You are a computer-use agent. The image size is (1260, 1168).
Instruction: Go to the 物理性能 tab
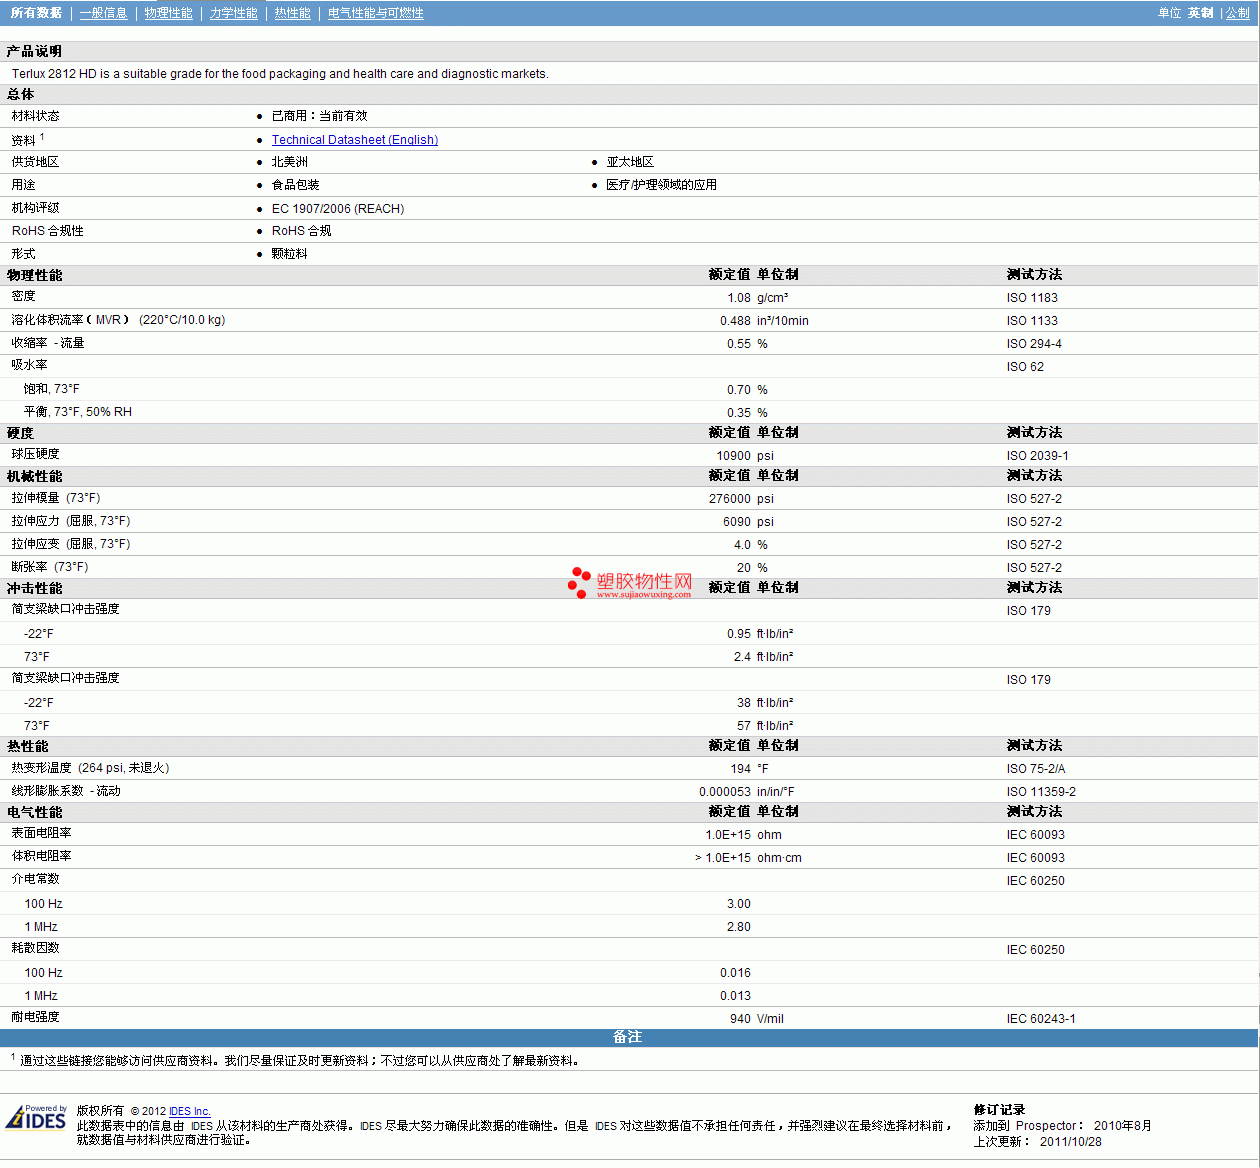[168, 13]
